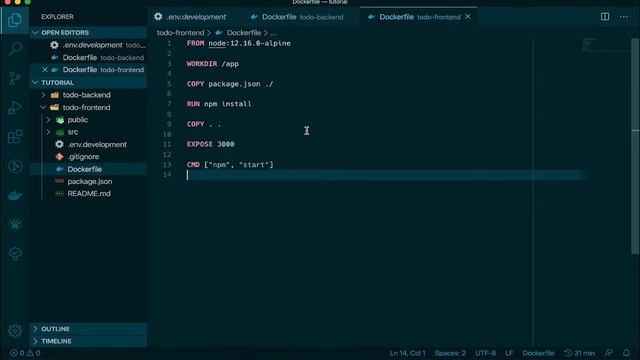The height and width of the screenshot is (360, 640).
Task: Close the todo-frontend Dockerfile tab
Action: click(468, 17)
